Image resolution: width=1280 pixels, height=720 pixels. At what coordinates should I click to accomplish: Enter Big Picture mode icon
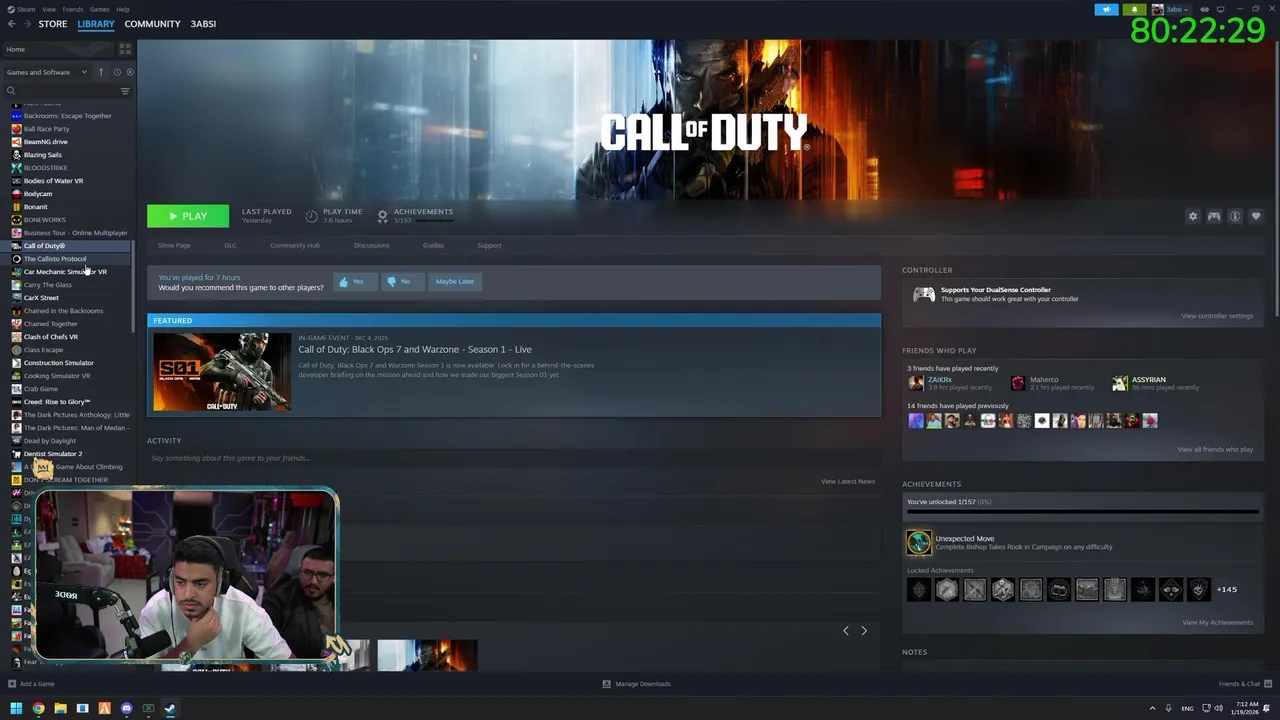pos(1220,9)
